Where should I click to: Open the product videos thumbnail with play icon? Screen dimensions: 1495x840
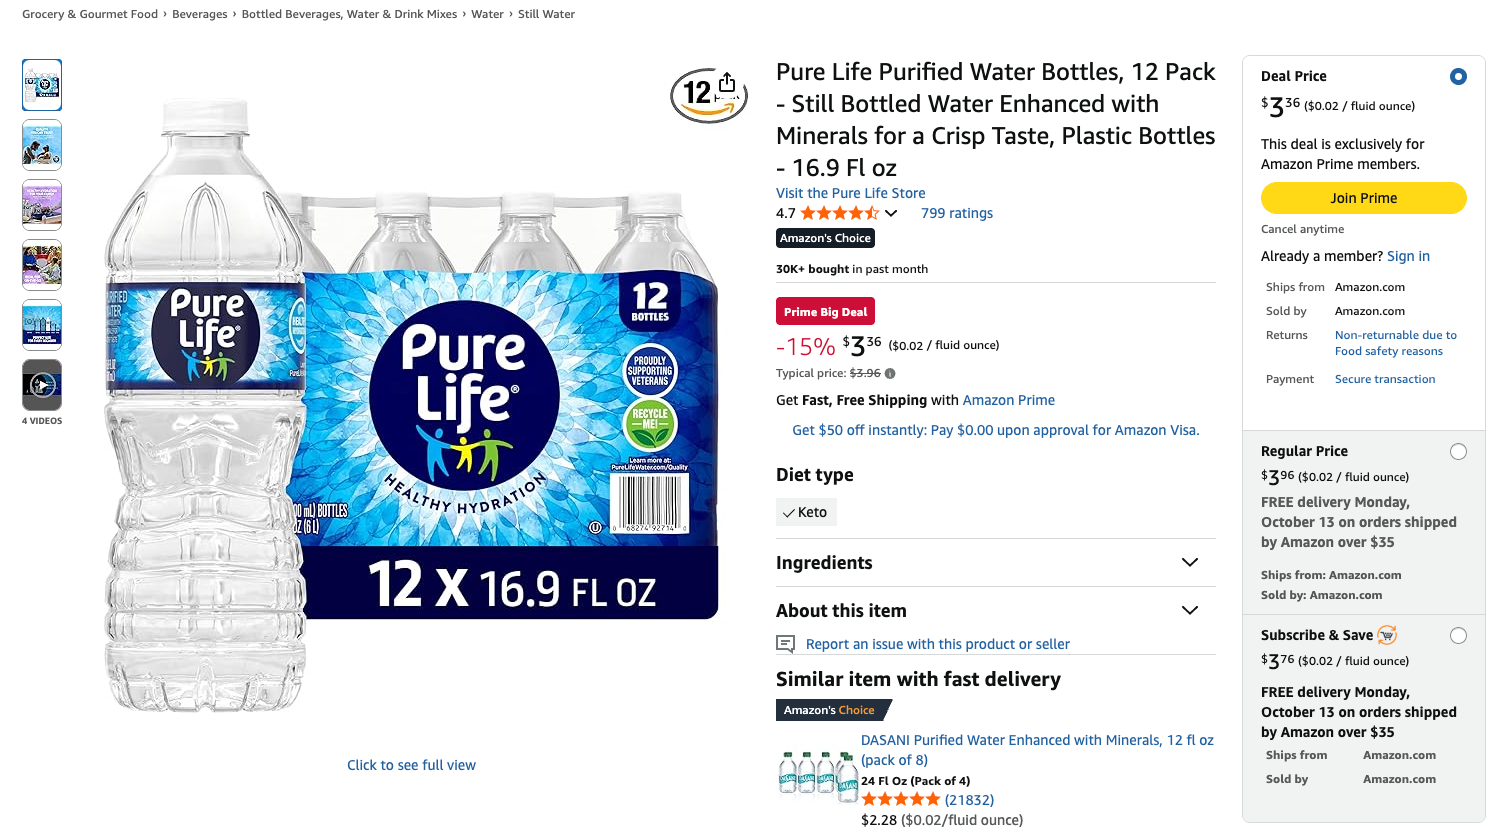pyautogui.click(x=42, y=385)
